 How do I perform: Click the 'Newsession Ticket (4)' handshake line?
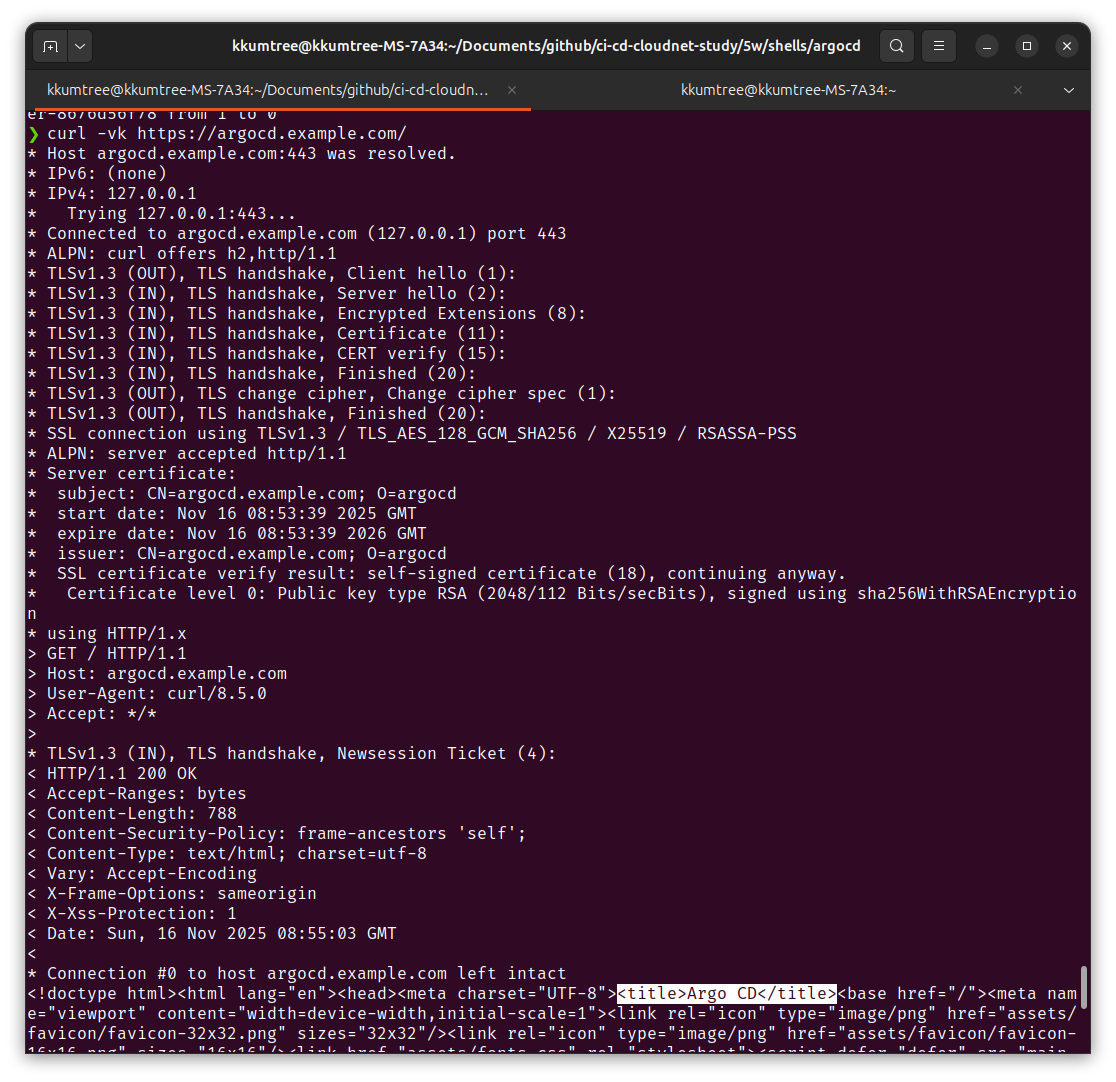point(291,754)
